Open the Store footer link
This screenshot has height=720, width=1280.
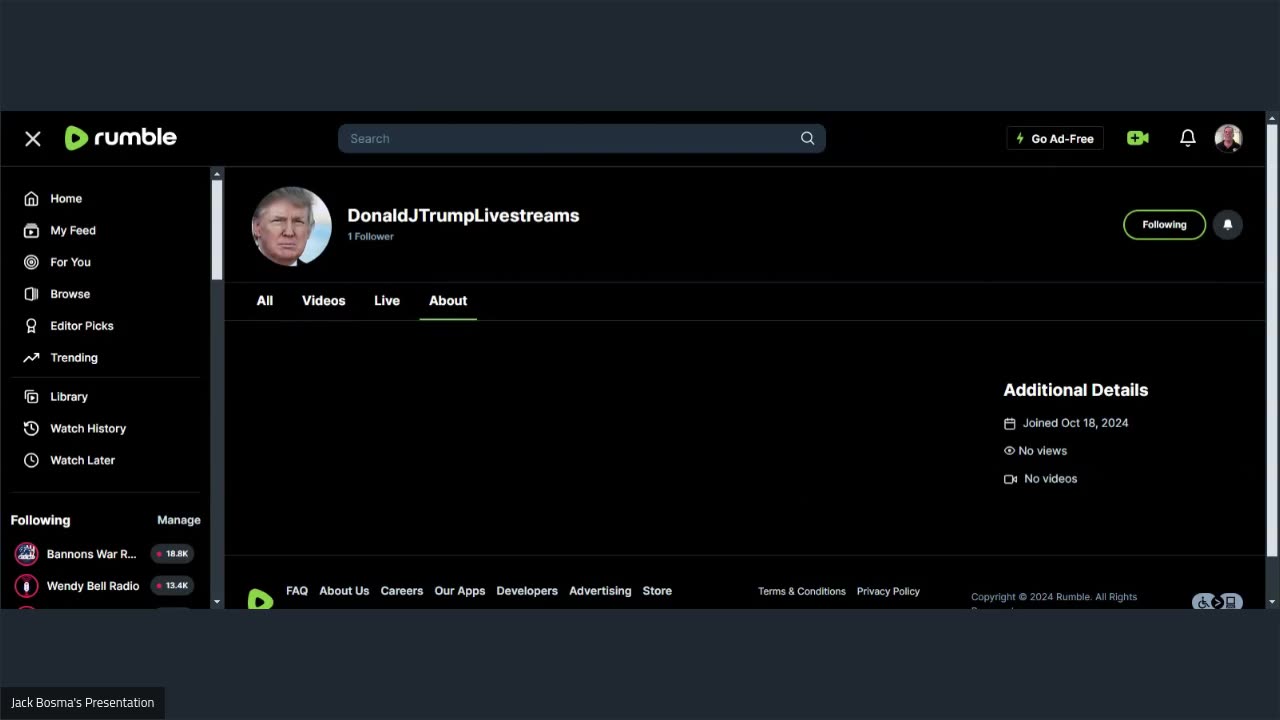657,591
